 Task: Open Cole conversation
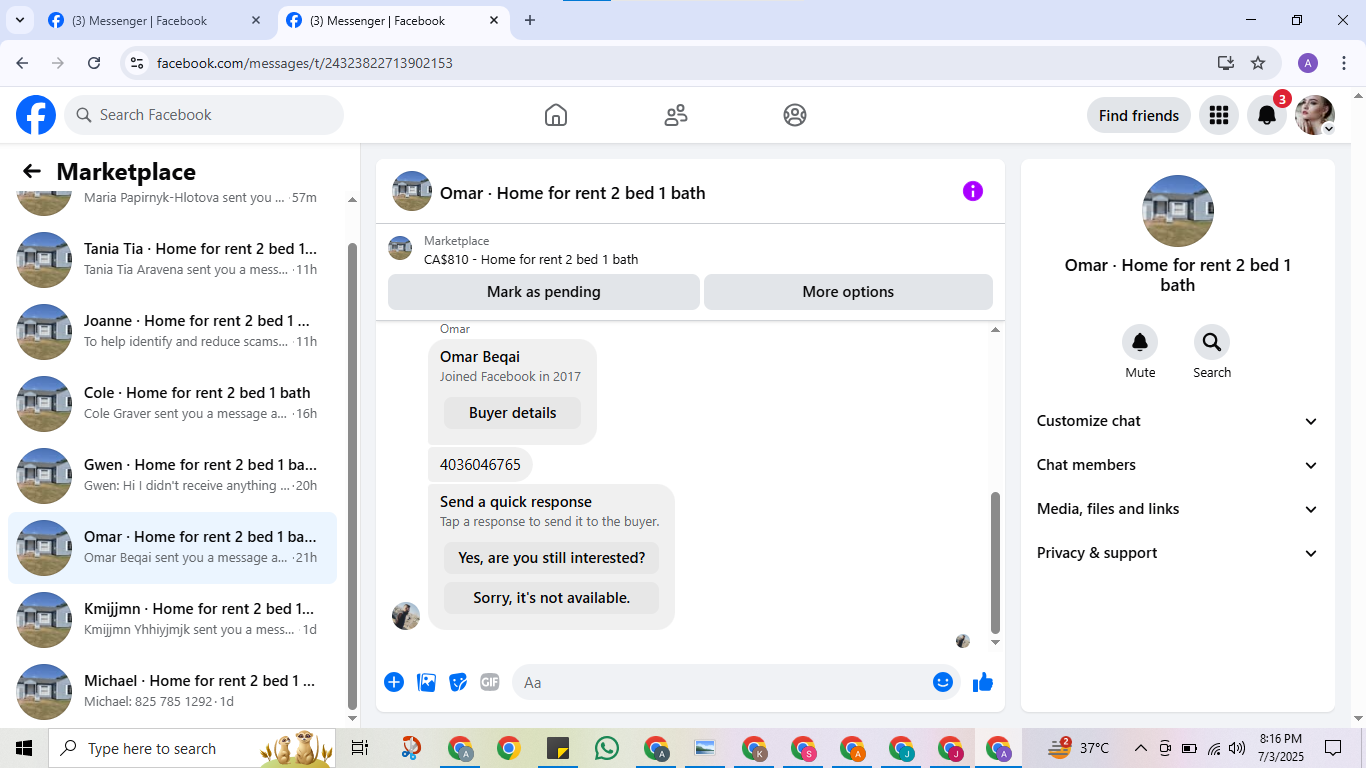pos(172,403)
